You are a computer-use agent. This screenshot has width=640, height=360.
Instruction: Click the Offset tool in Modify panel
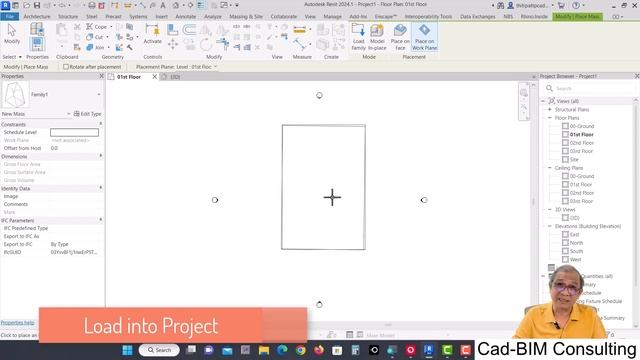pos(189,29)
